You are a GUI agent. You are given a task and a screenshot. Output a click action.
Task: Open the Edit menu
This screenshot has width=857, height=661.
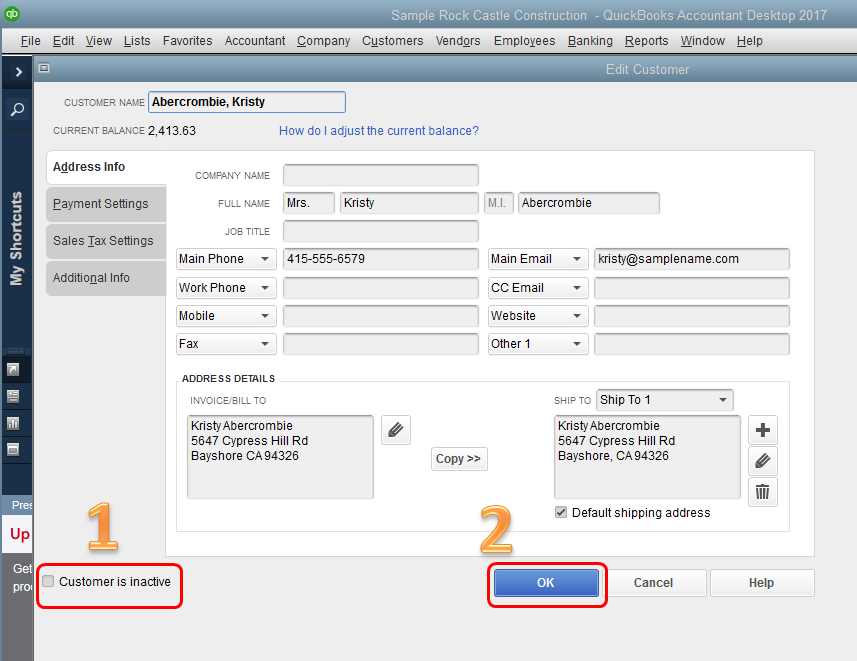click(x=63, y=41)
